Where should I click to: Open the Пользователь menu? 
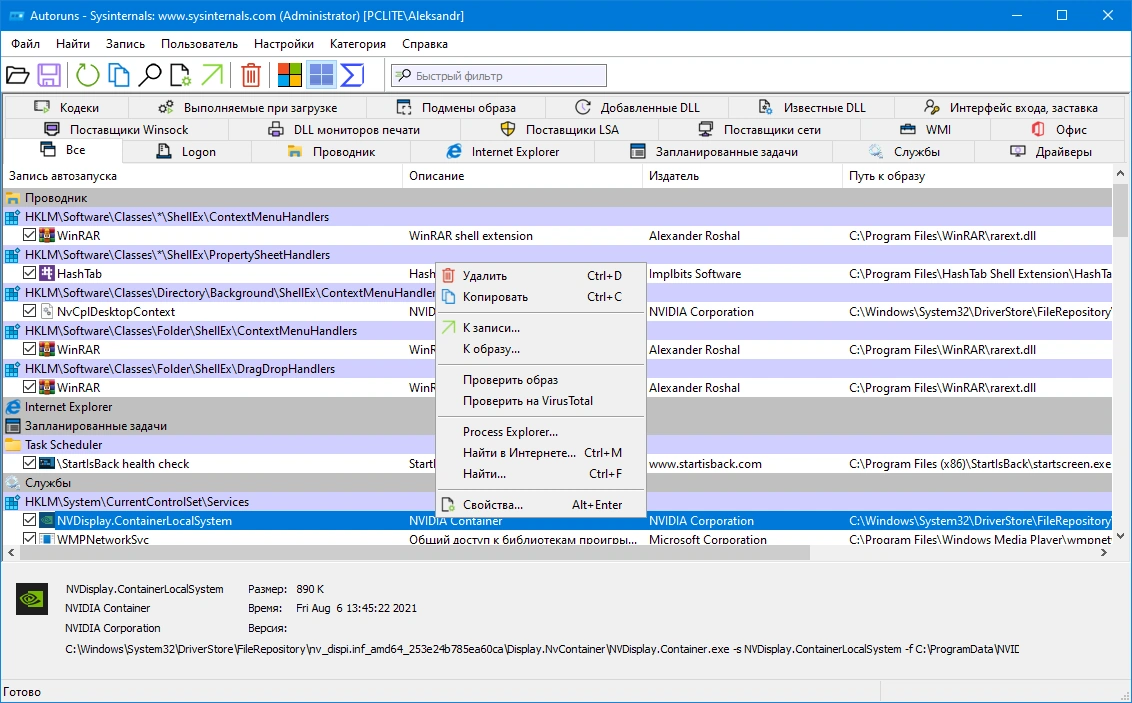(199, 44)
